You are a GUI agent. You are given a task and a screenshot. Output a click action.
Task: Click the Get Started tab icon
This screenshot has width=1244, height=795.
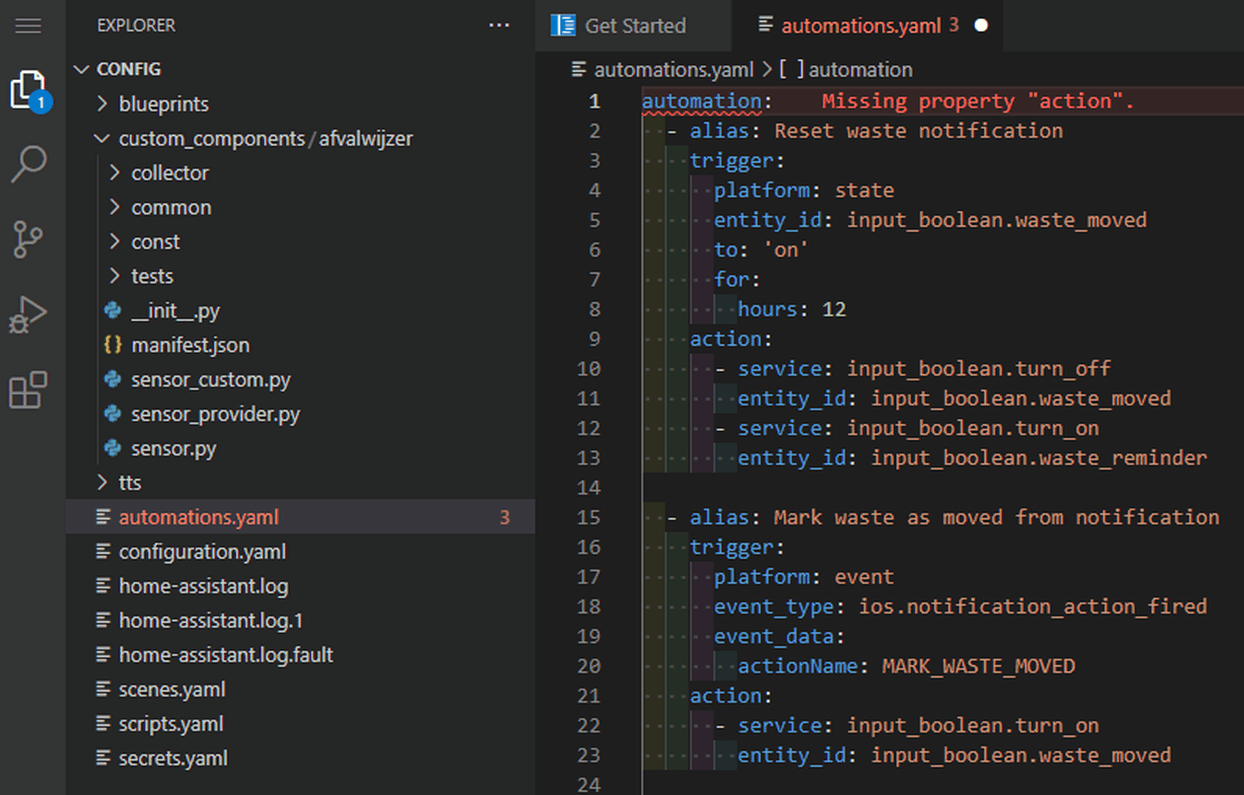click(564, 25)
